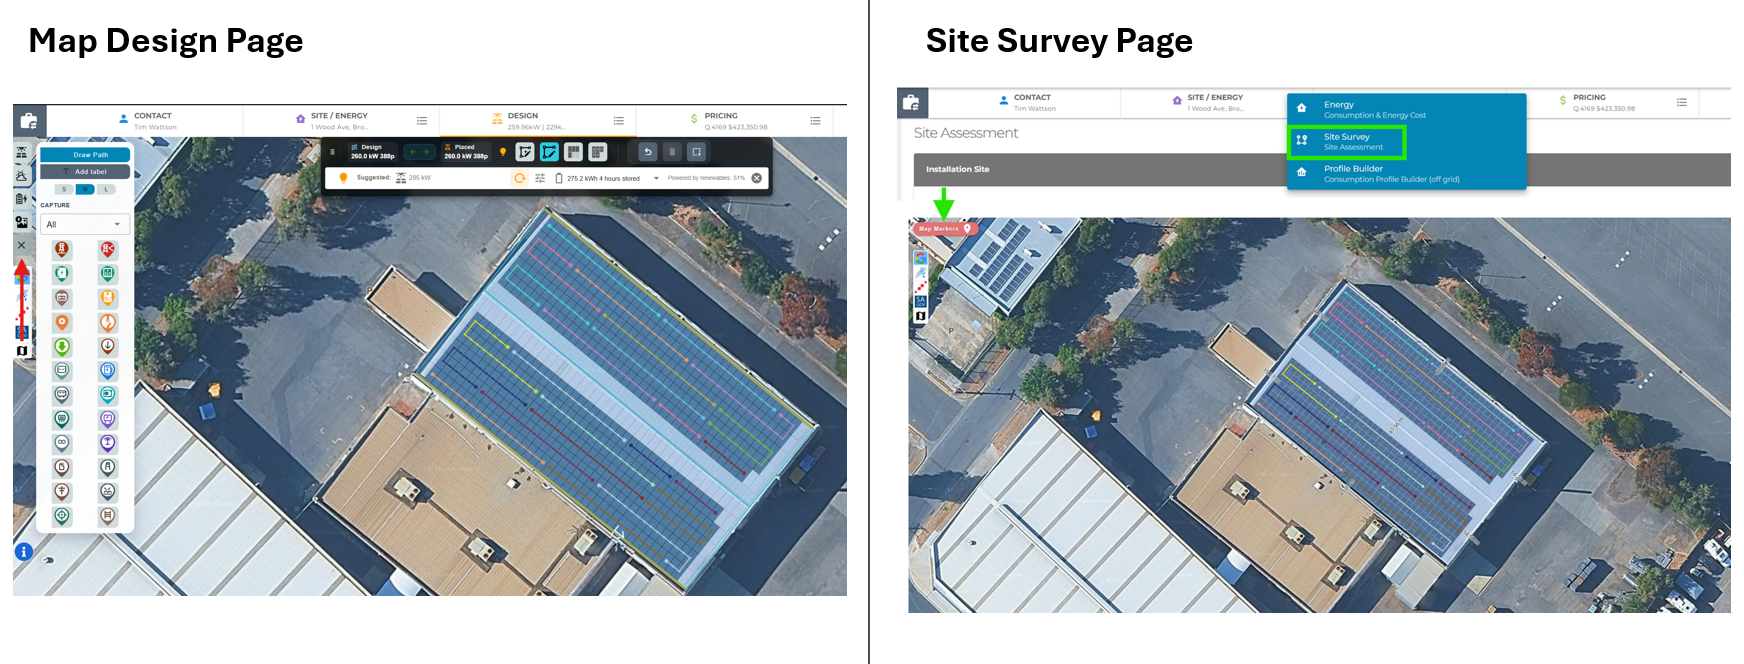Select the L size toggle

(x=106, y=189)
